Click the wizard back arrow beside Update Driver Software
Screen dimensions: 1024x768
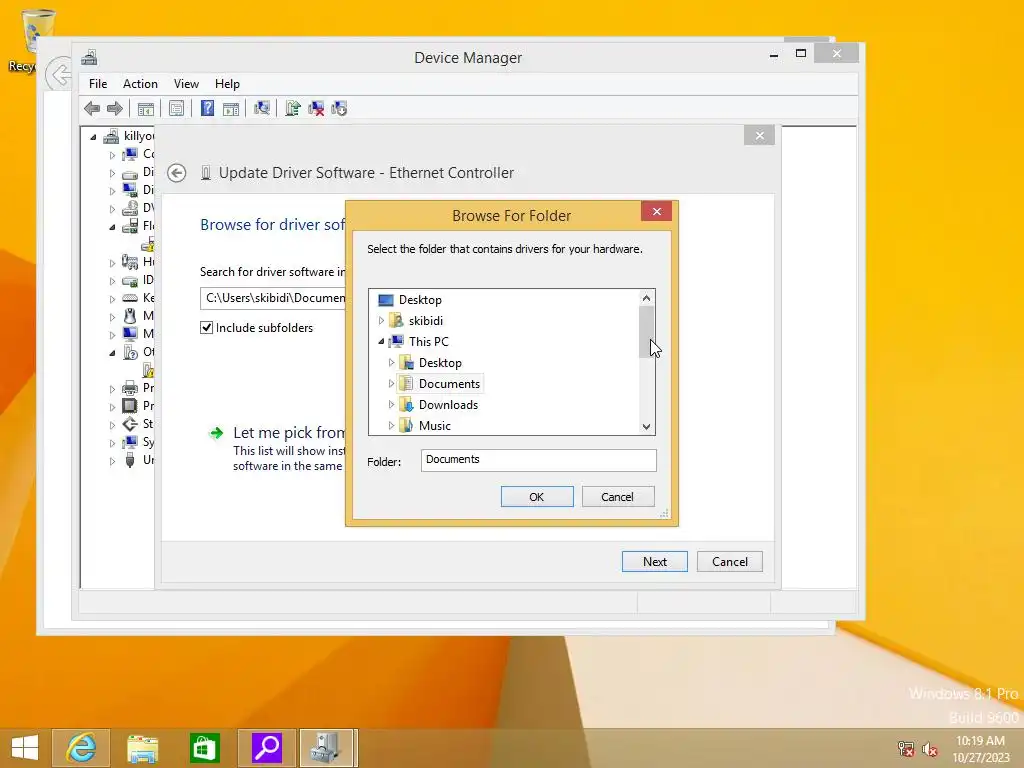click(176, 173)
